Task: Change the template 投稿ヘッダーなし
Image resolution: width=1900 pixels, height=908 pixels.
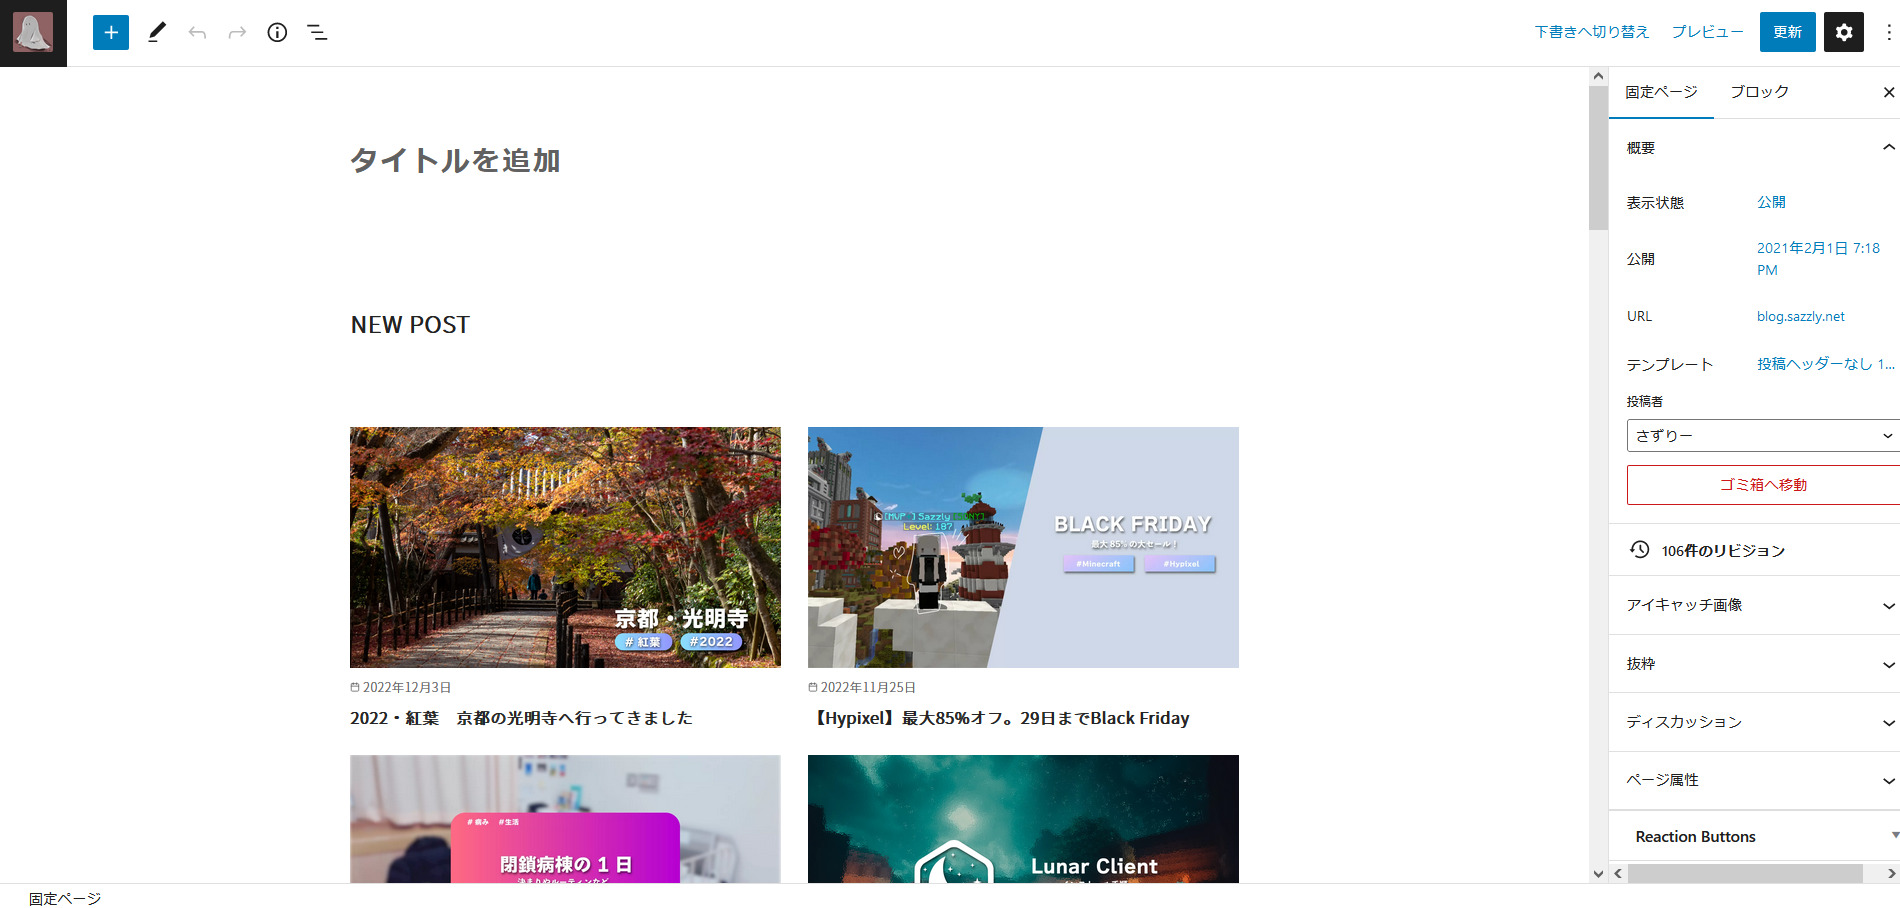Action: click(1826, 364)
